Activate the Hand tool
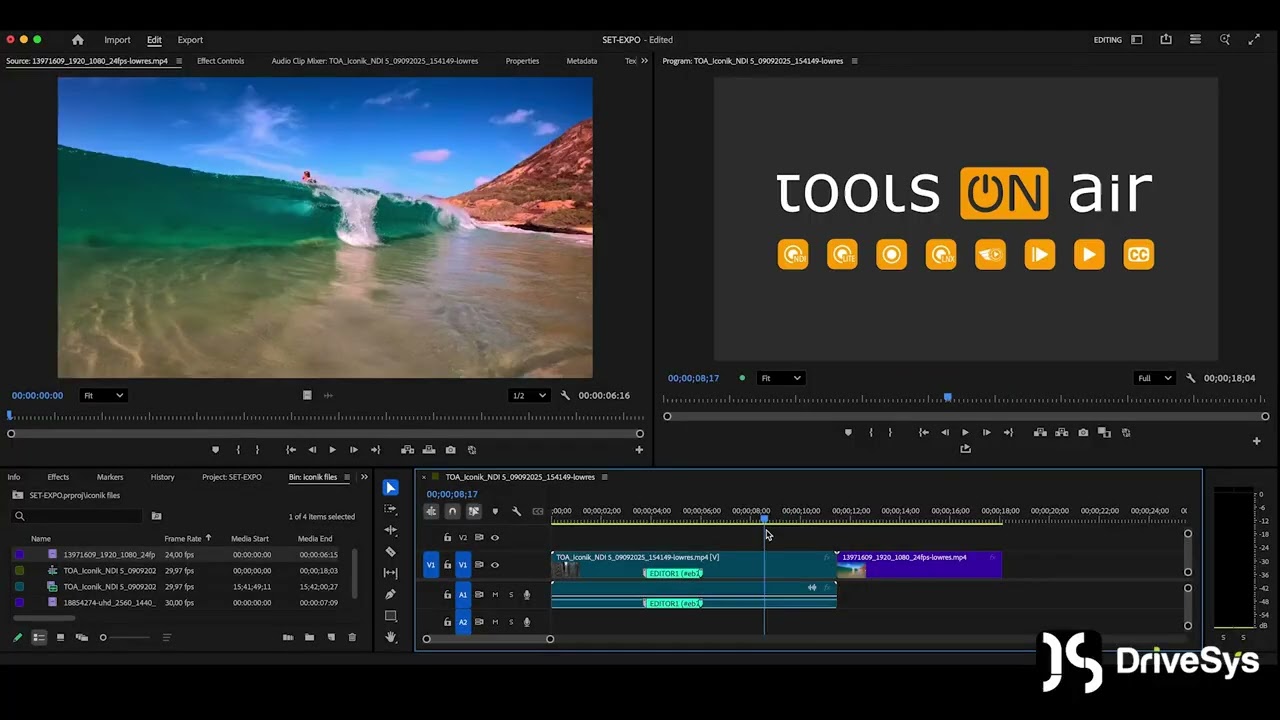This screenshot has height=720, width=1280. tap(391, 637)
